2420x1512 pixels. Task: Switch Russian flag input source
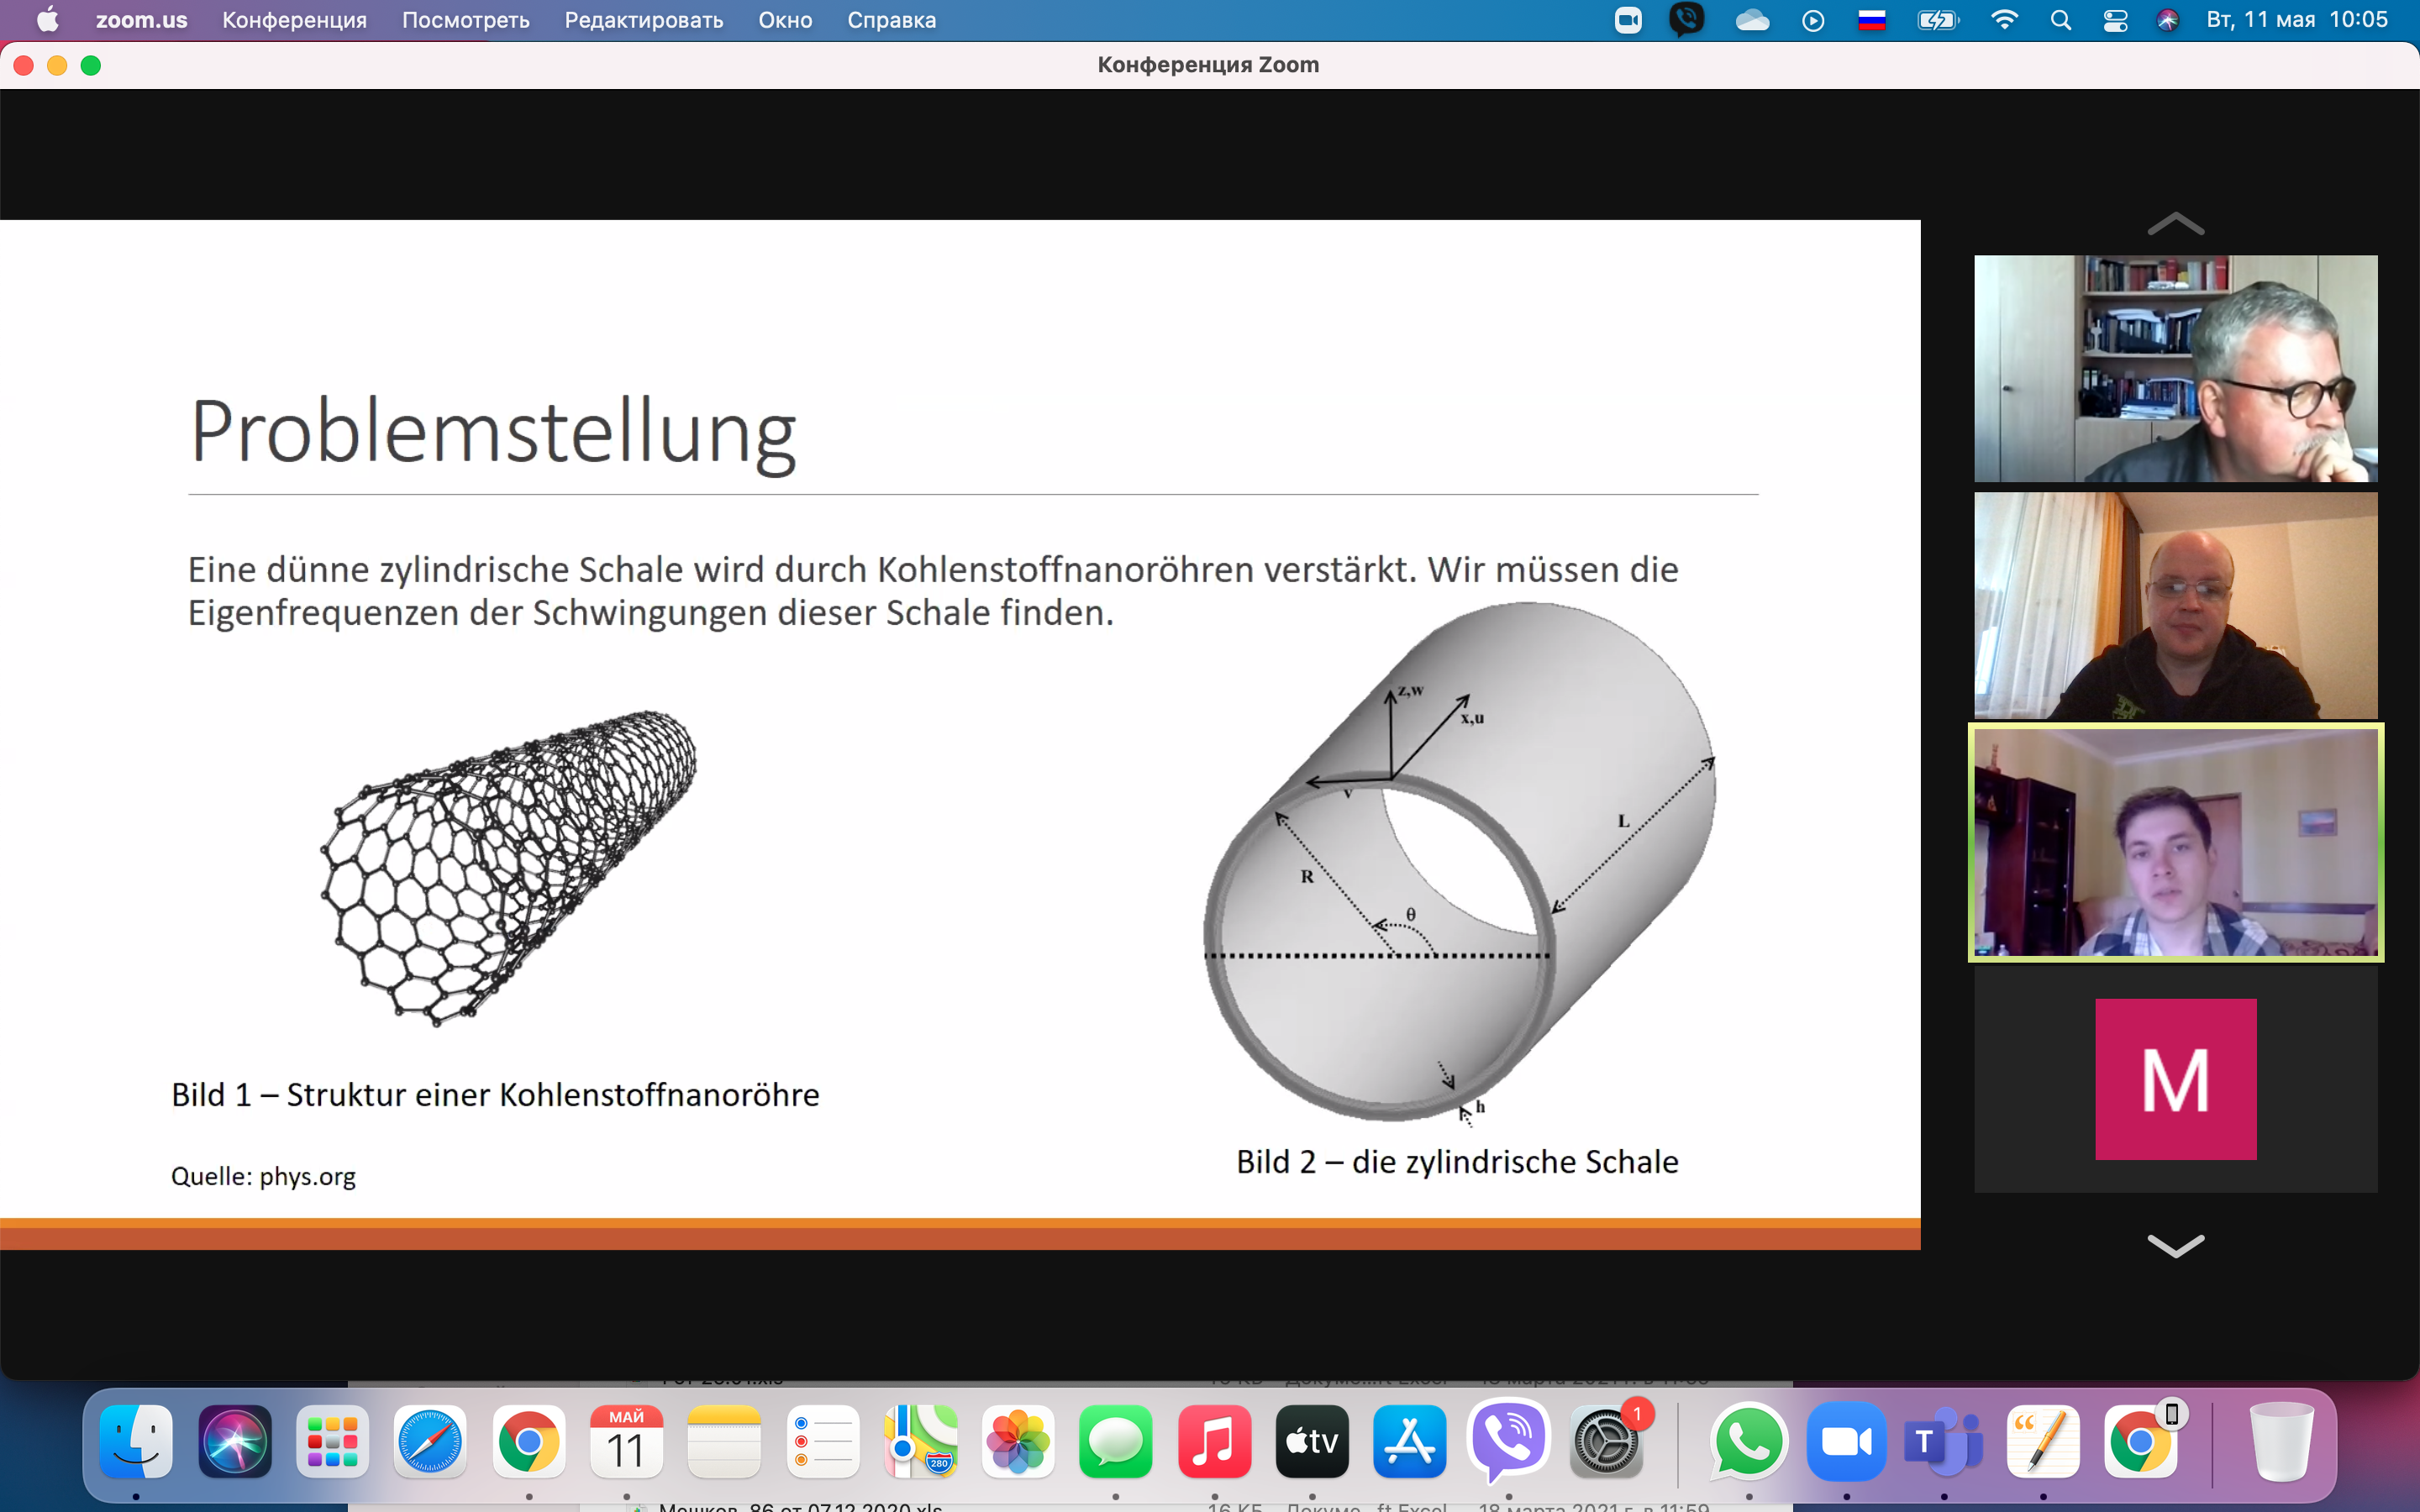tap(1872, 20)
